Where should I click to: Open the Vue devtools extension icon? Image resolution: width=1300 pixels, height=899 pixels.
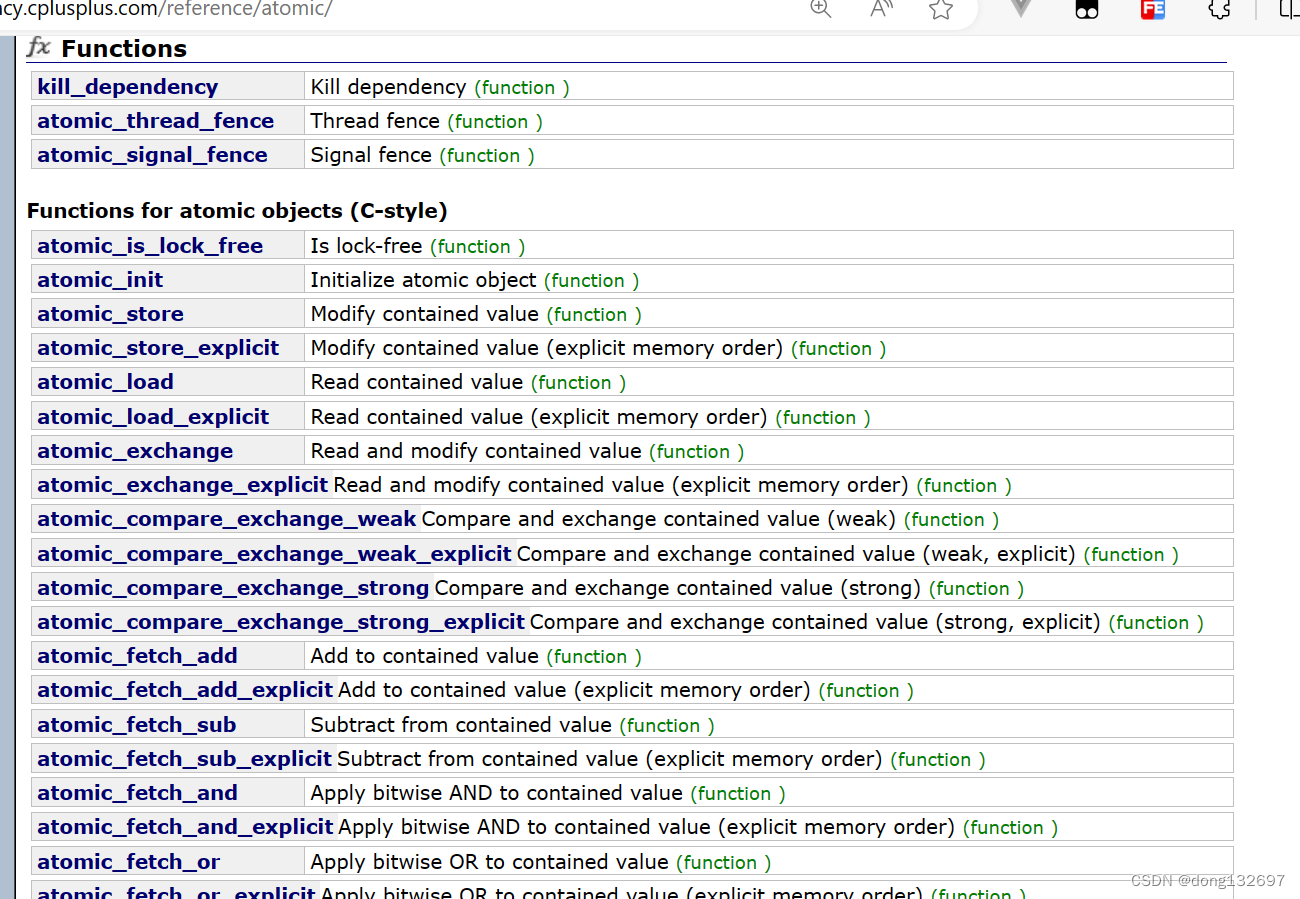pyautogui.click(x=1021, y=8)
